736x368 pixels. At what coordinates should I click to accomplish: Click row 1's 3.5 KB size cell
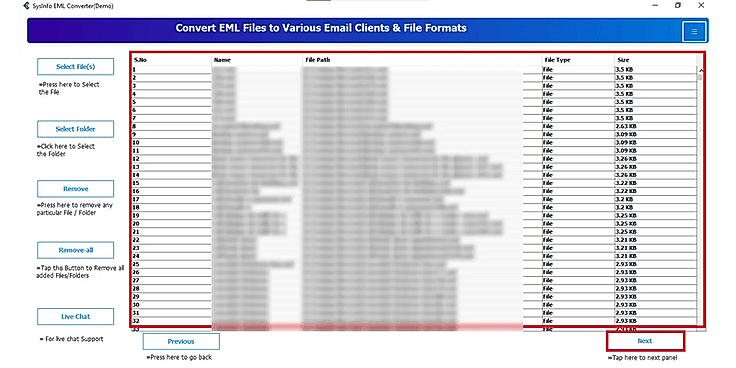(x=655, y=69)
